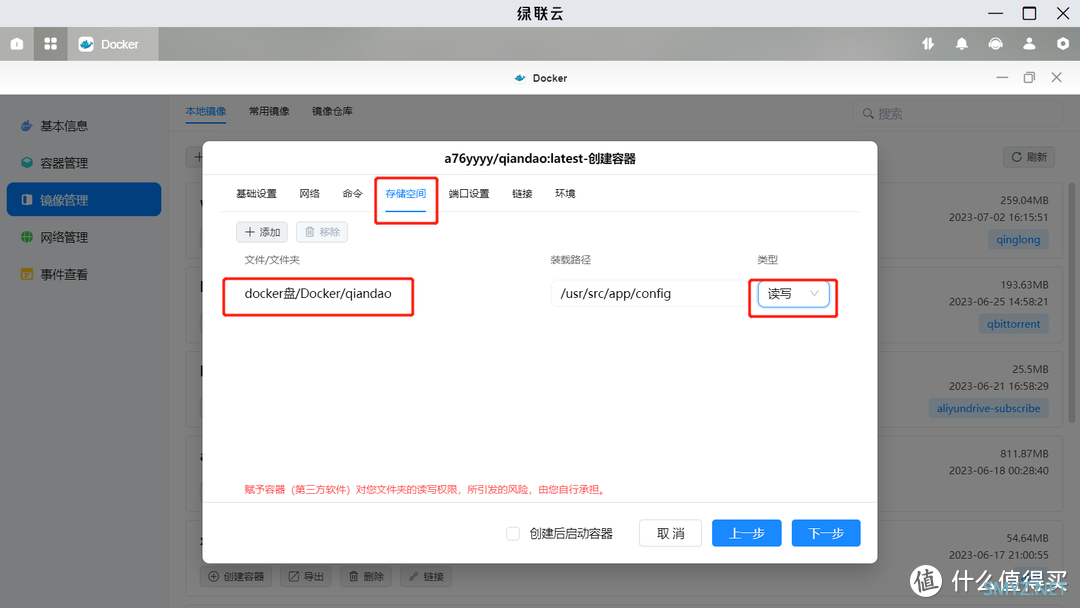Toggle 创建后启动容器 checkbox
Image resolution: width=1080 pixels, height=608 pixels.
(512, 534)
